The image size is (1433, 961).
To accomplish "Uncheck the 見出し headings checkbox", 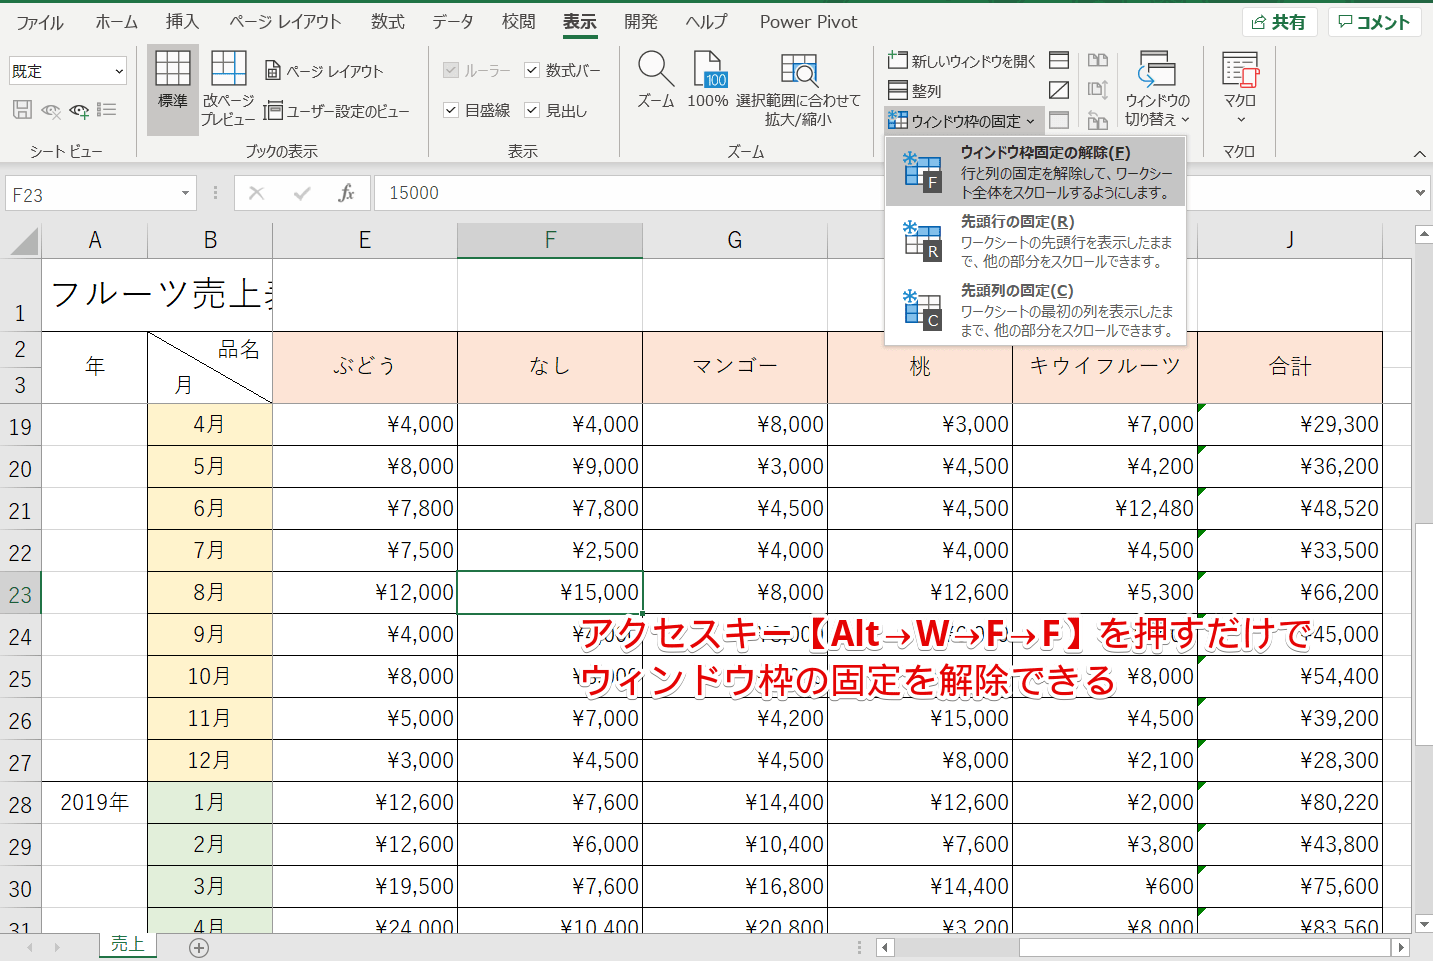I will point(531,110).
